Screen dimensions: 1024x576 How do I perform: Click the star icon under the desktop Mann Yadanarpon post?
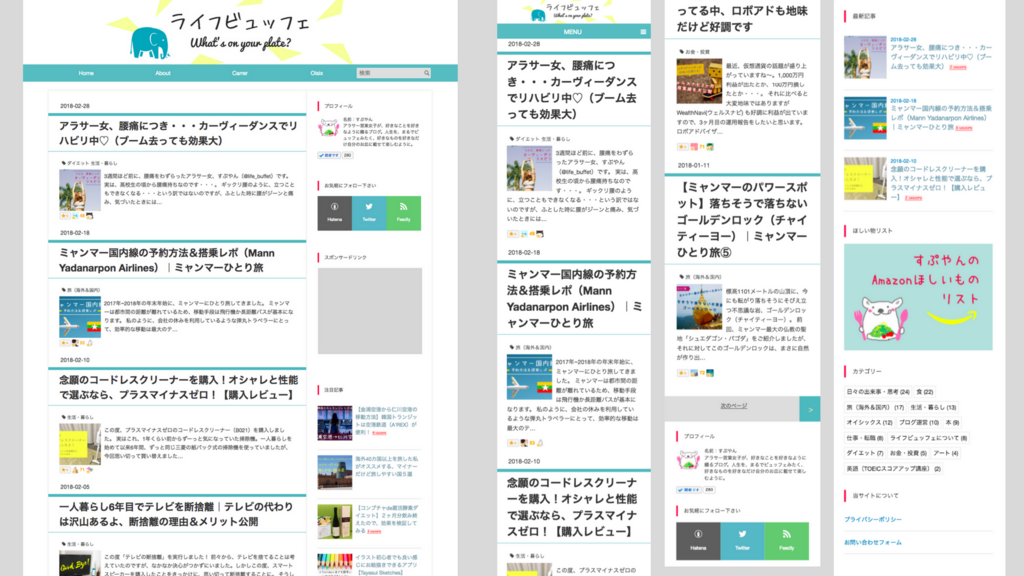tap(64, 343)
